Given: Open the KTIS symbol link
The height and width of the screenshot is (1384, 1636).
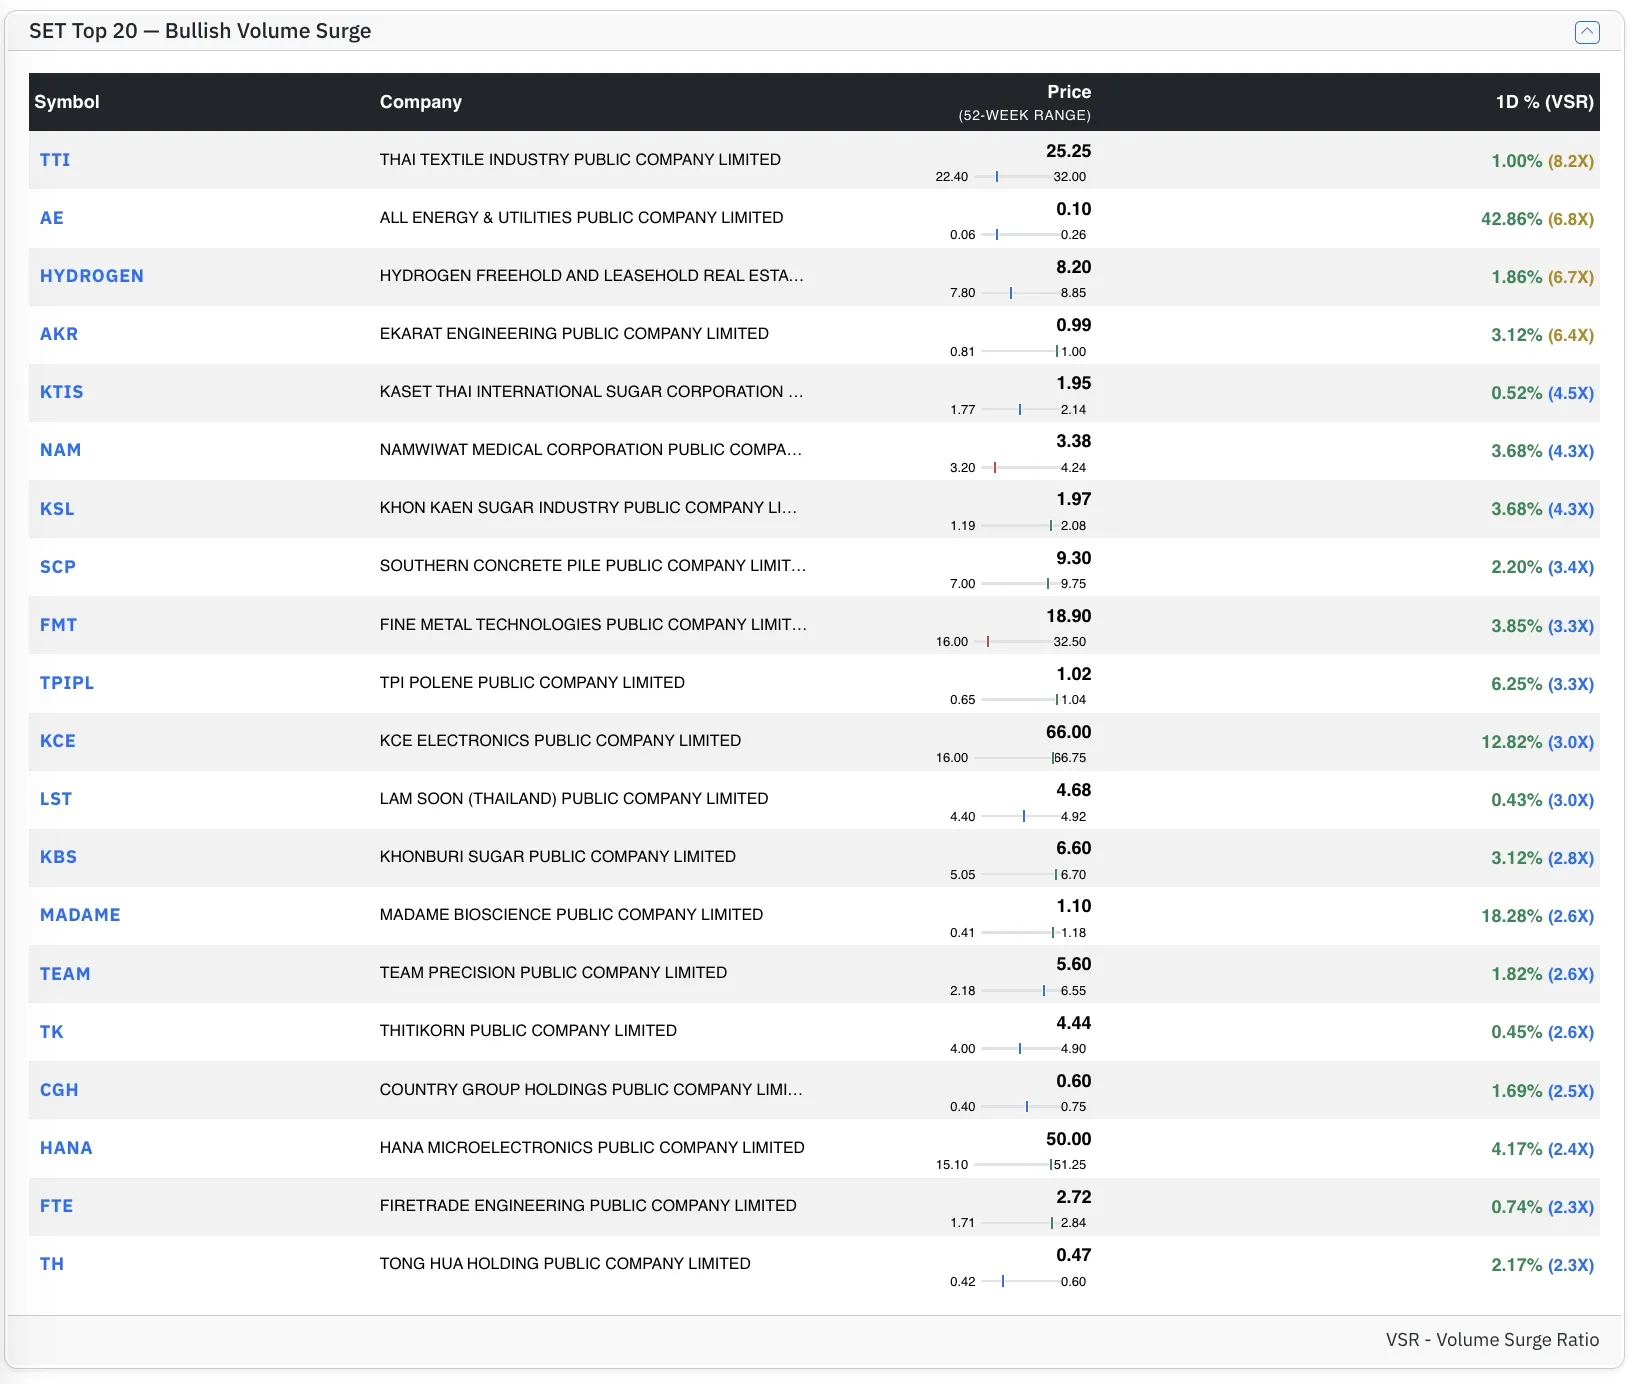Looking at the screenshot, I should coord(62,392).
